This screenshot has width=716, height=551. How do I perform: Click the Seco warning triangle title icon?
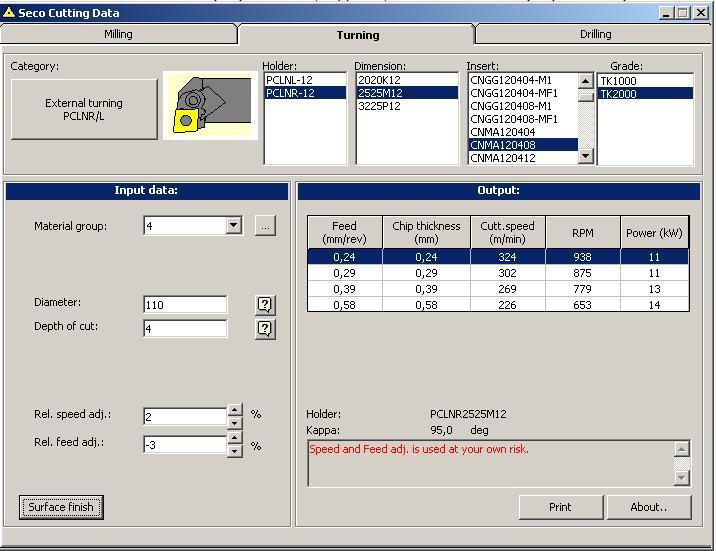[x=9, y=12]
